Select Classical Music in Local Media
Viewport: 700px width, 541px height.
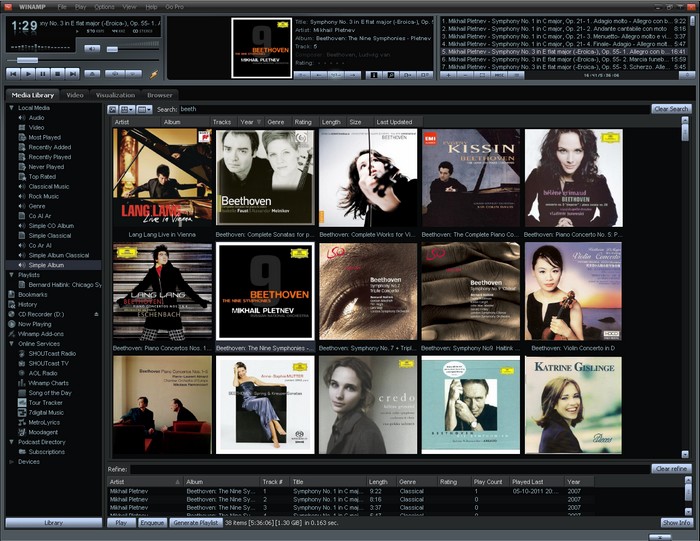pos(49,187)
